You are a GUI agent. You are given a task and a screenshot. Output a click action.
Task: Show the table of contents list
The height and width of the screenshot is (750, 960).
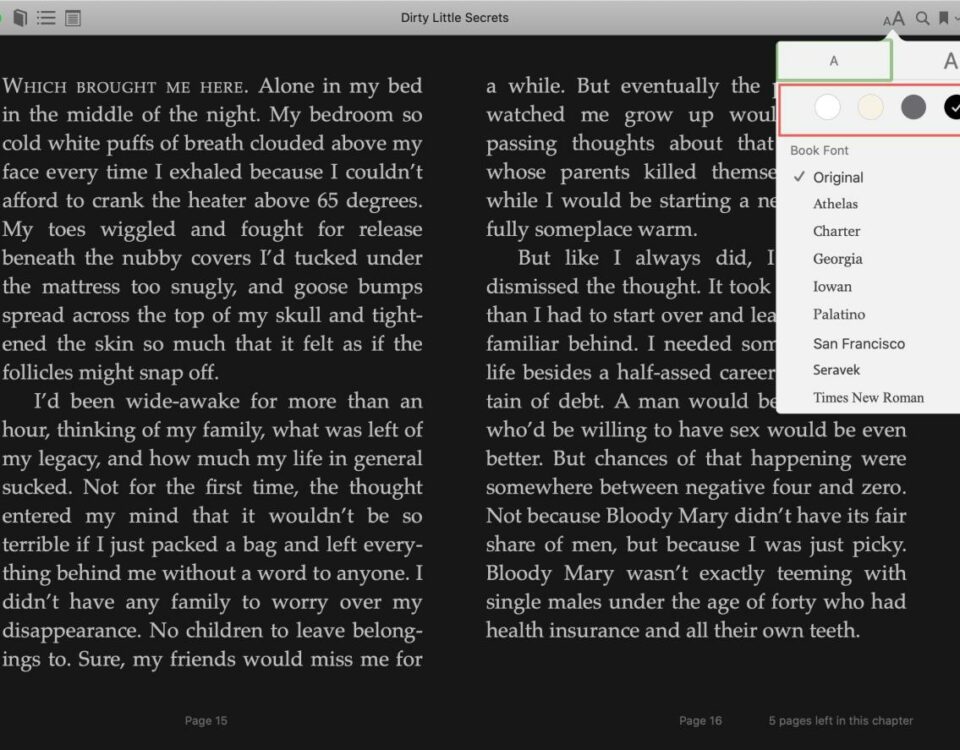coord(46,18)
